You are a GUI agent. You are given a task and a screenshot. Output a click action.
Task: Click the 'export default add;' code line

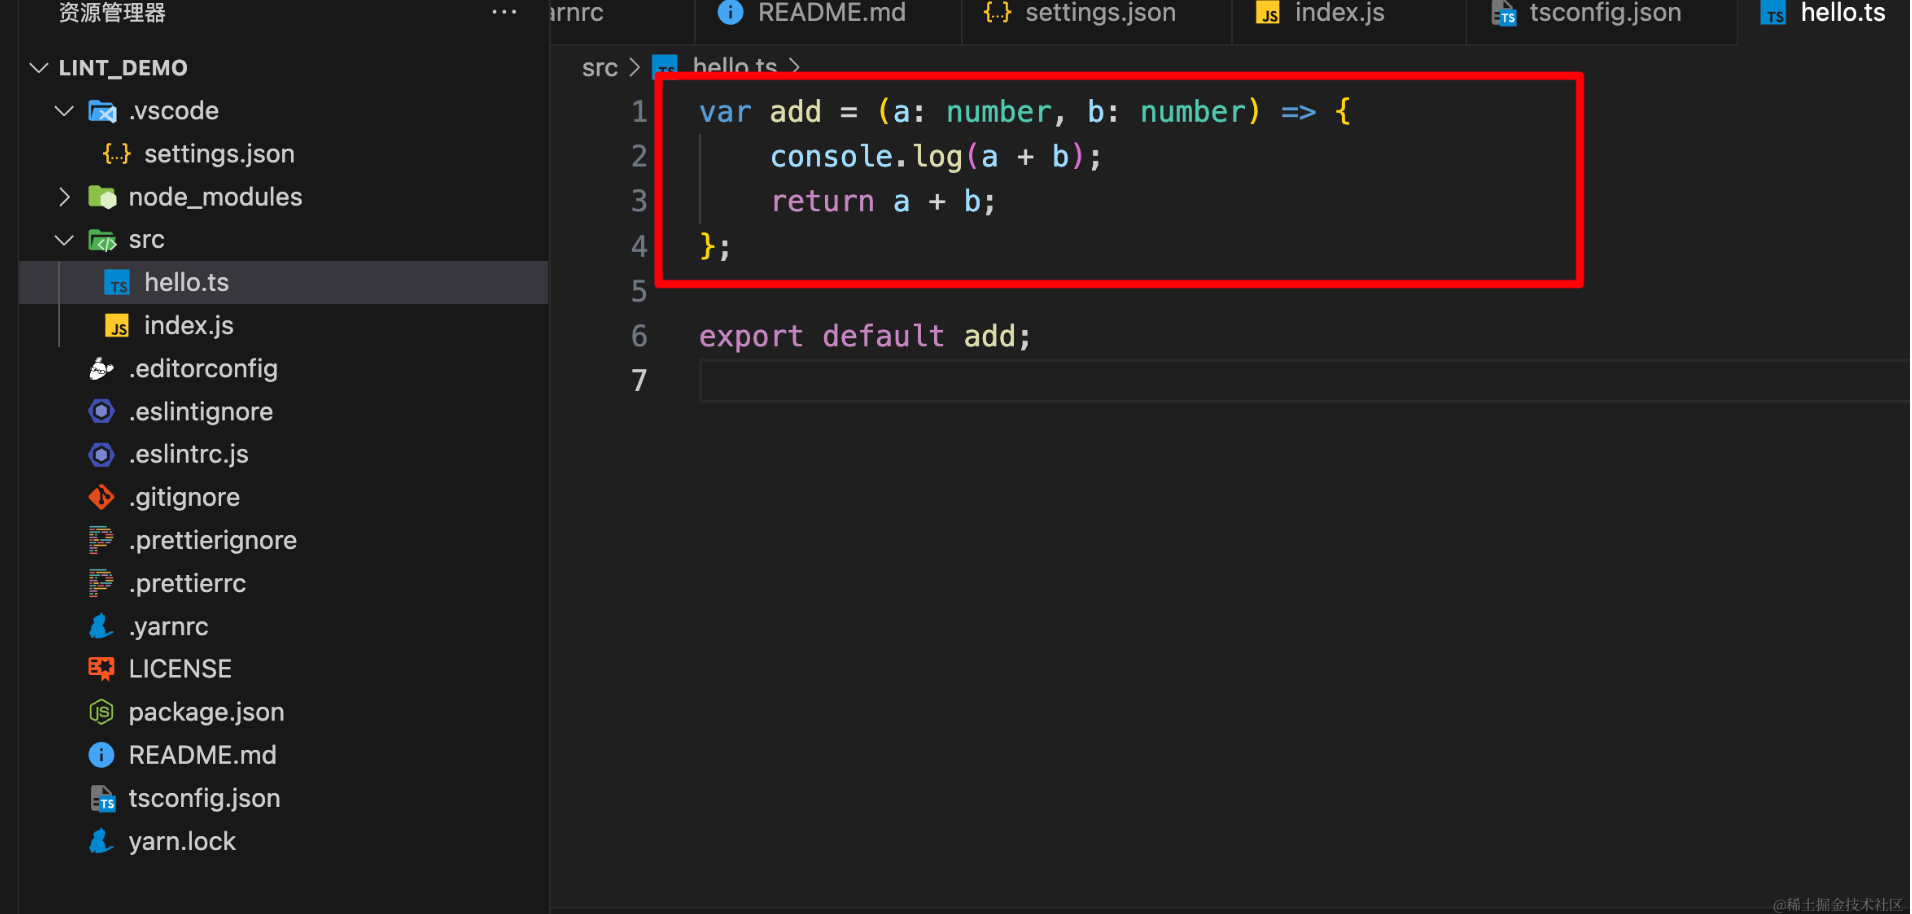click(864, 336)
